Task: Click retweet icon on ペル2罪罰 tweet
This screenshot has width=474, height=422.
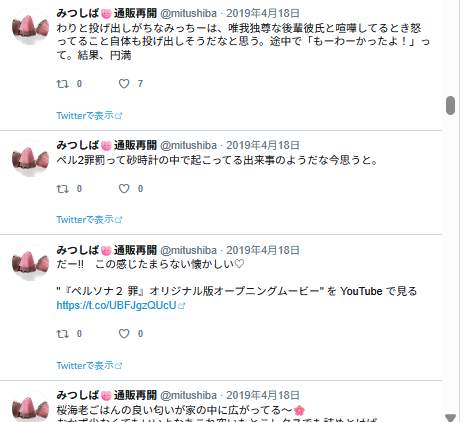Action: (63, 189)
